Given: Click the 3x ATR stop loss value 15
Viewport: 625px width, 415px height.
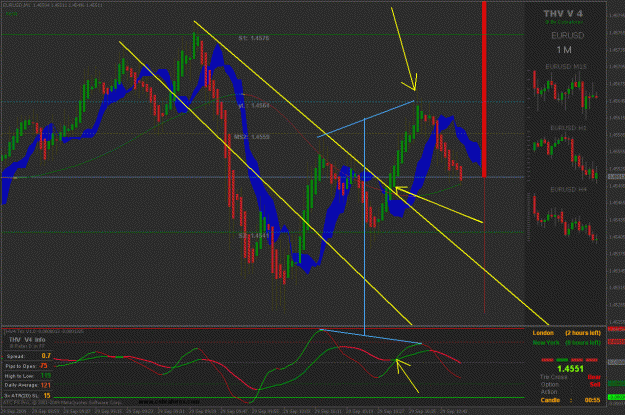Looking at the screenshot, I should tap(47, 395).
